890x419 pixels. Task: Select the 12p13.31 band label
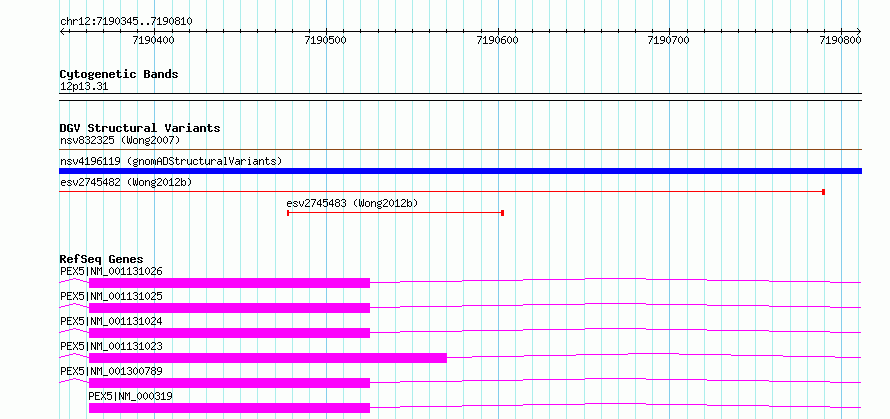(x=84, y=87)
